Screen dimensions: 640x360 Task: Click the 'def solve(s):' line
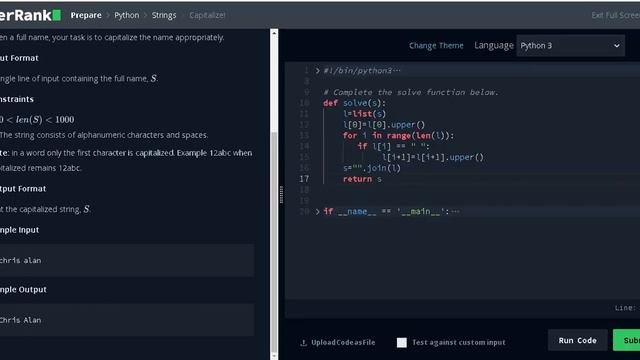pos(354,103)
